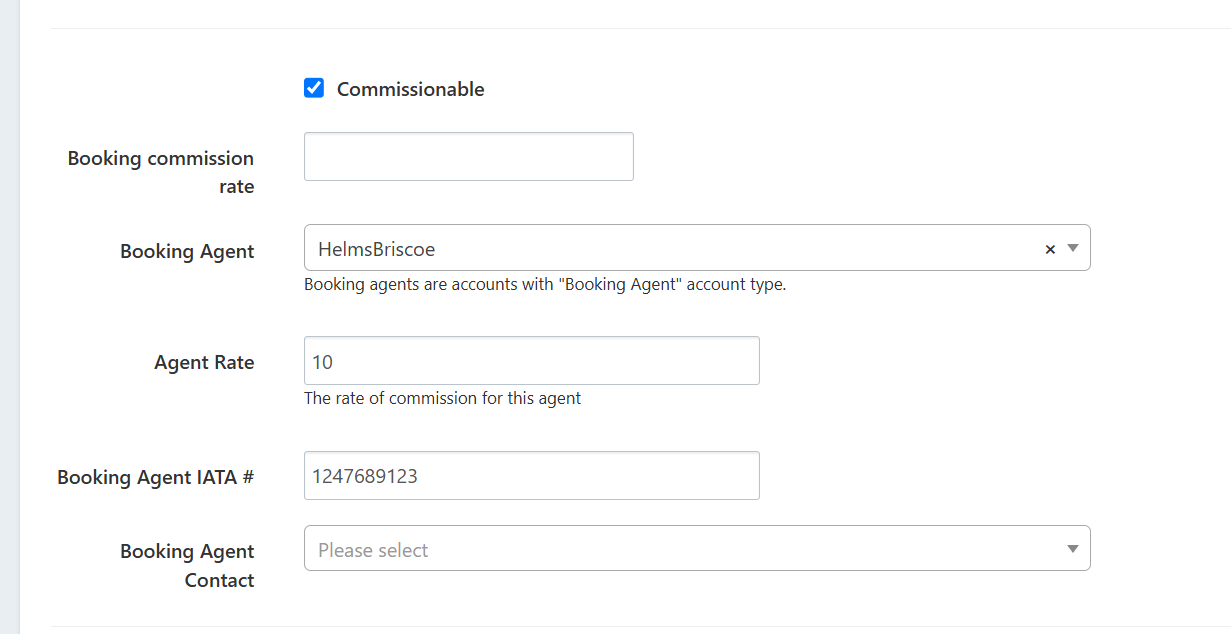Click the divider line above the Commissionable section
Screen dimensions: 1231x634
click(x=640, y=28)
